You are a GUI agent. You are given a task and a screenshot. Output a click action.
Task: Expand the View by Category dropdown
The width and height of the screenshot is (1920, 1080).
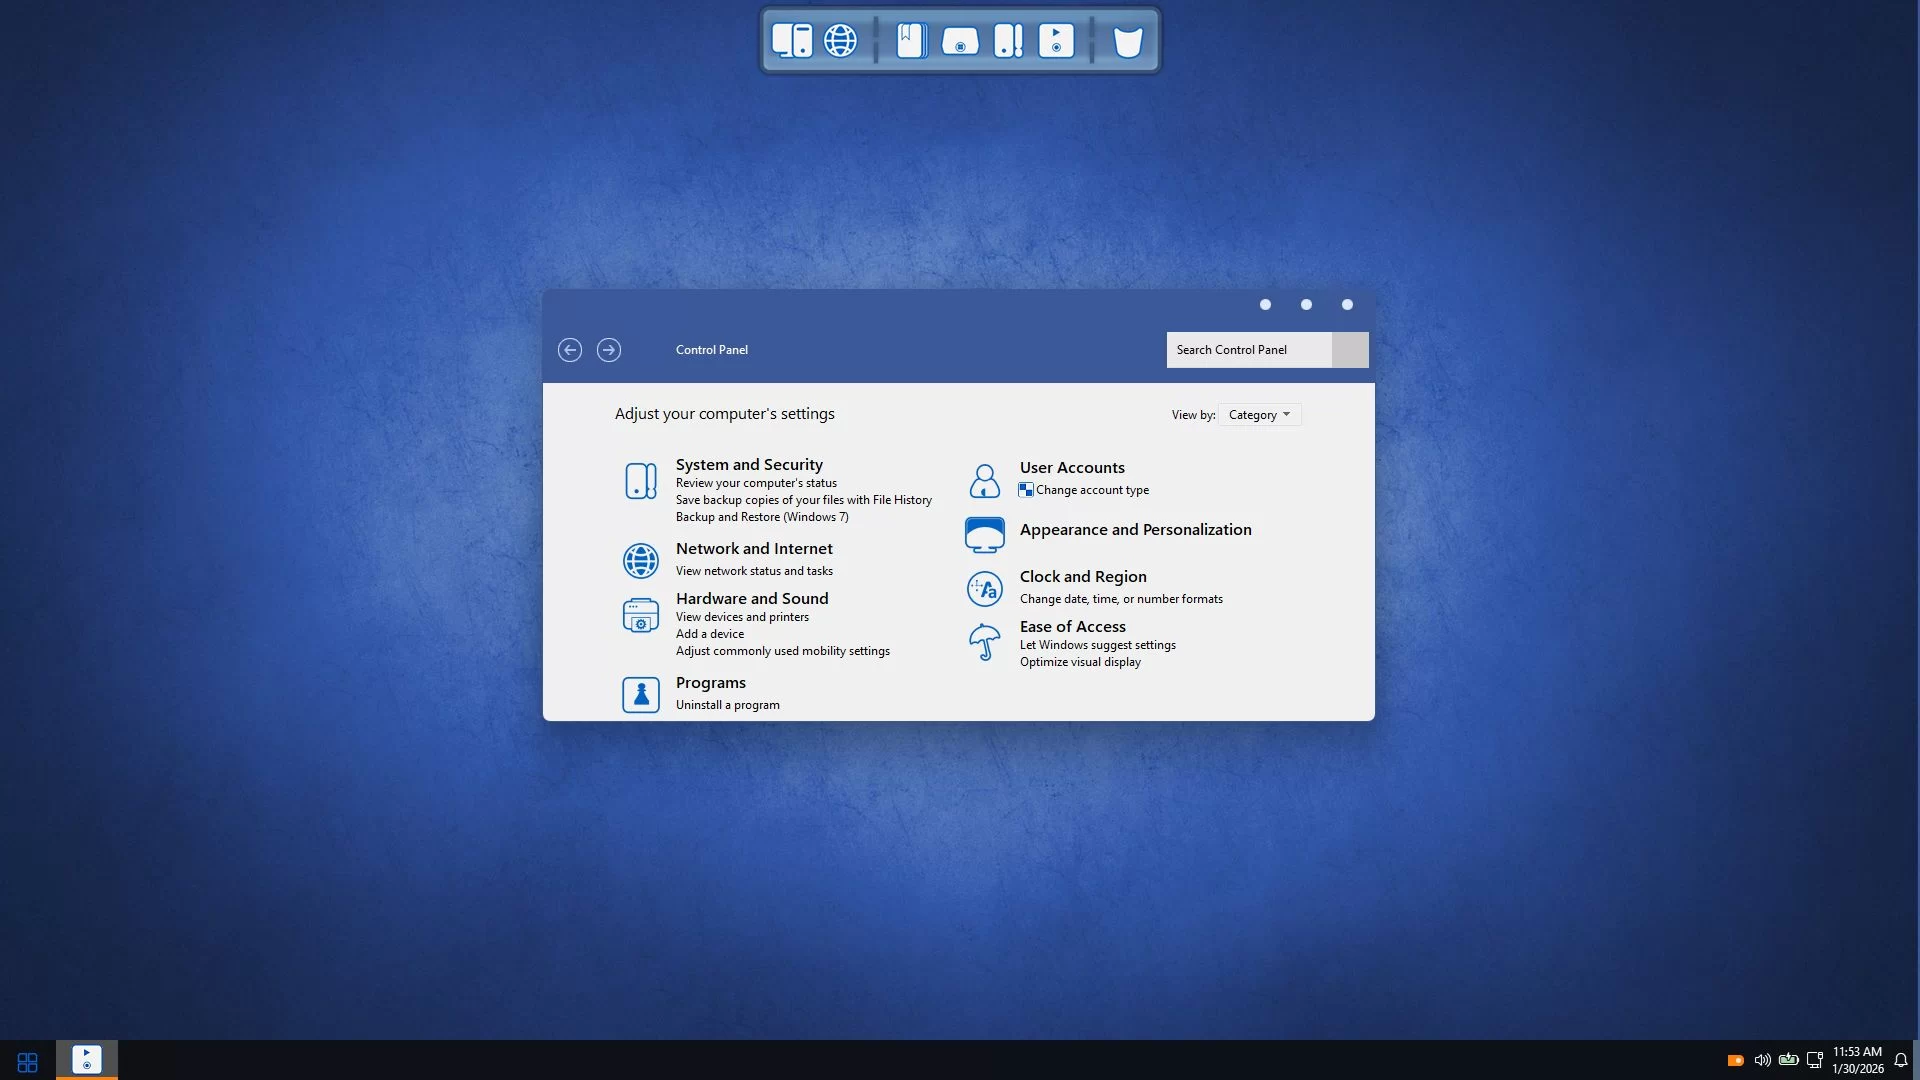pos(1259,415)
